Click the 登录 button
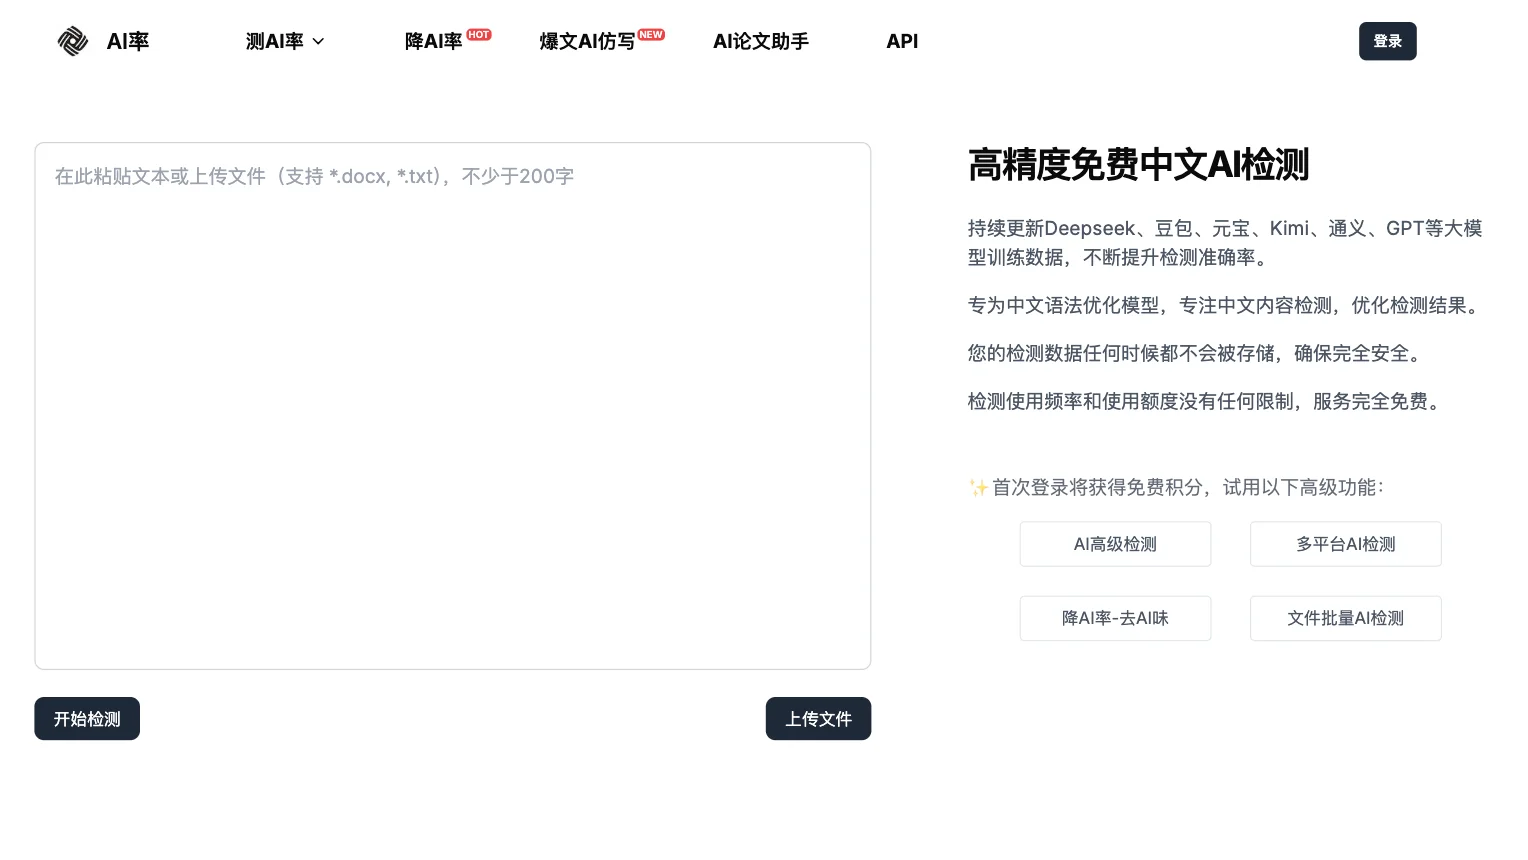 pyautogui.click(x=1387, y=41)
